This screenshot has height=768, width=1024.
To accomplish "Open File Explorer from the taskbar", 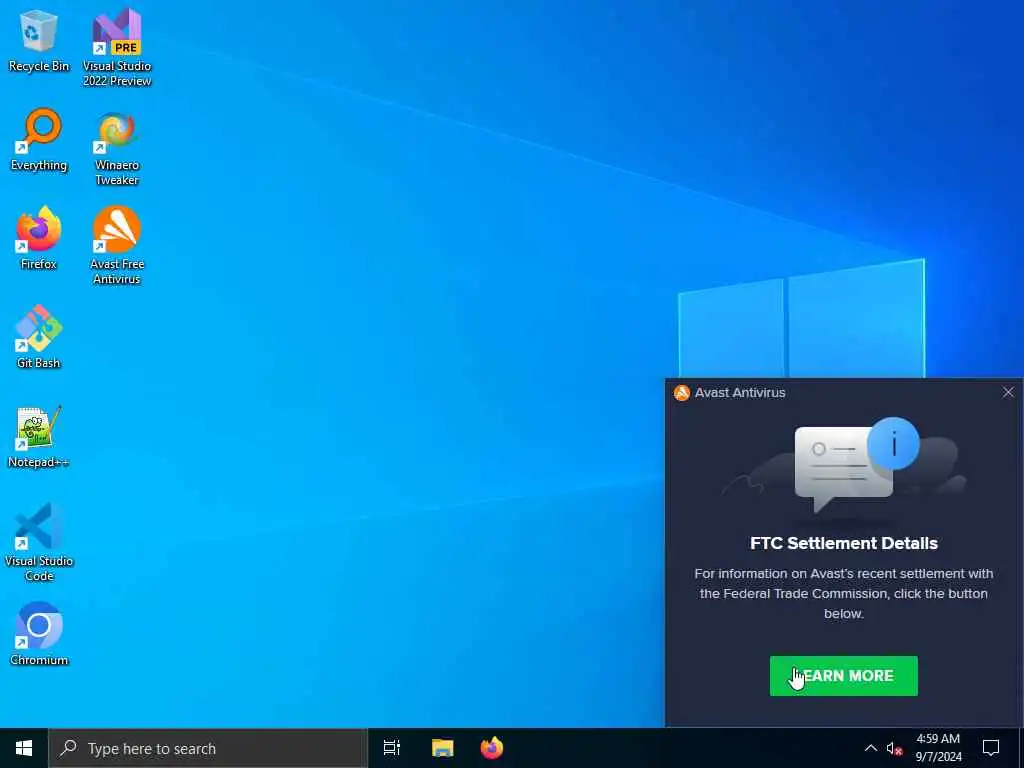I will click(x=442, y=748).
